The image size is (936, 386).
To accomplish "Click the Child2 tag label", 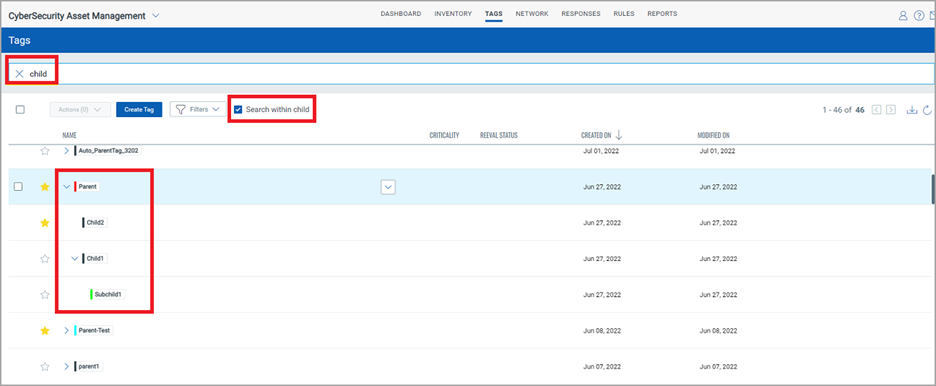I will pos(95,223).
